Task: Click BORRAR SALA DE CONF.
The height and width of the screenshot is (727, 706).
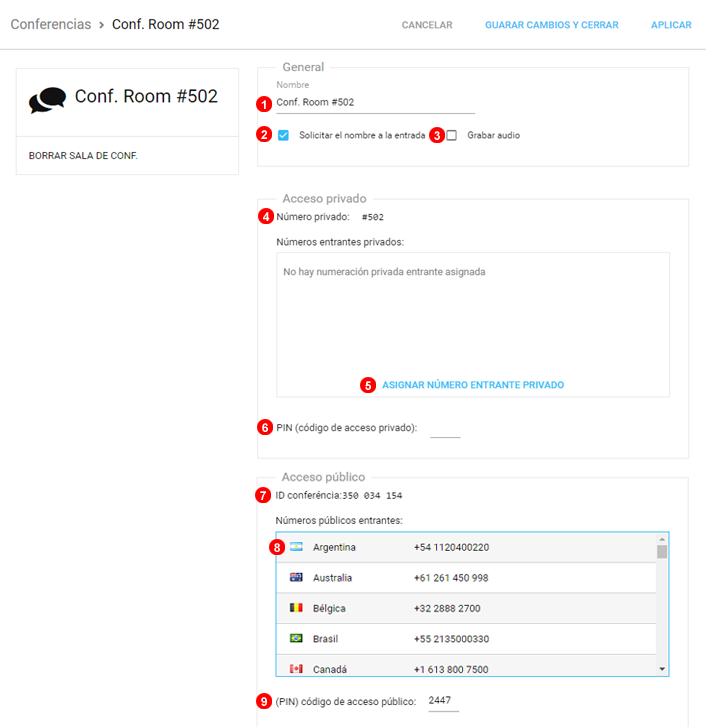Action: pos(83,156)
